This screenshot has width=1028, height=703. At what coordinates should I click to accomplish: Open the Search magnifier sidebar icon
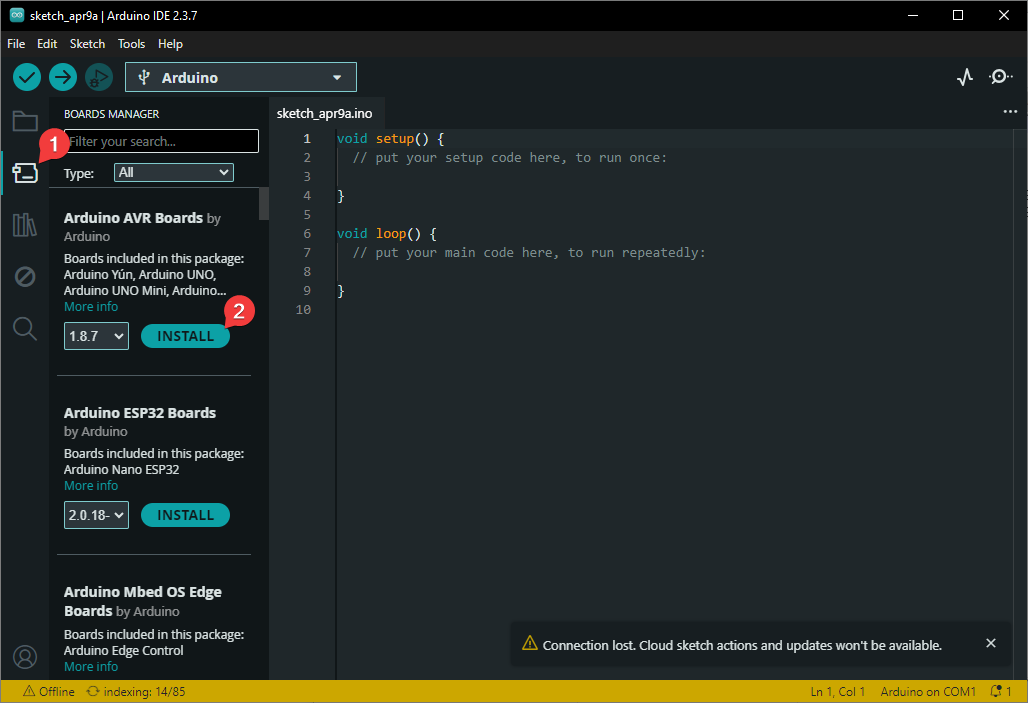pos(25,328)
